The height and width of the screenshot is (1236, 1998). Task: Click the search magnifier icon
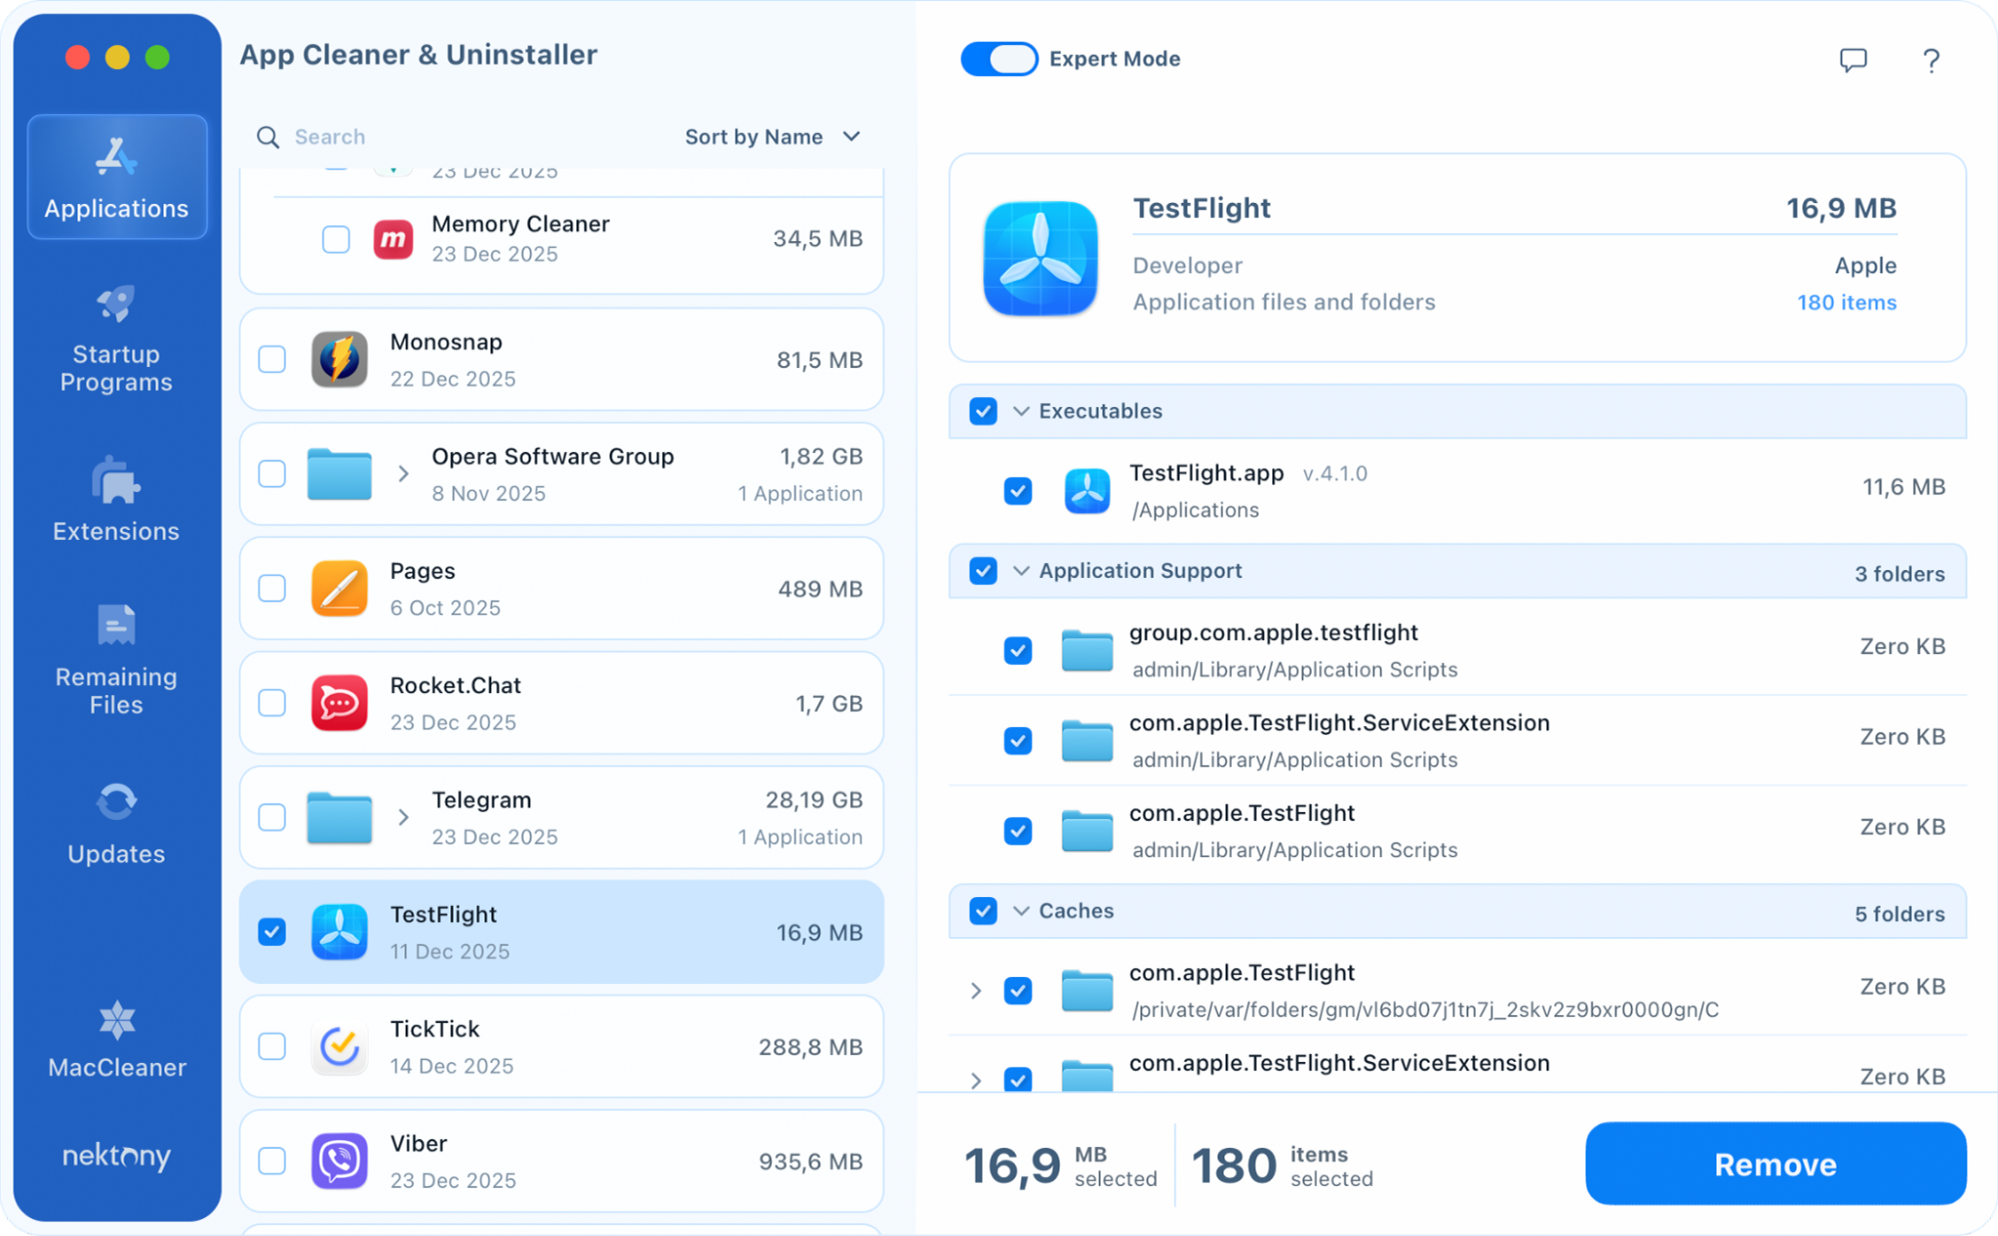click(266, 137)
